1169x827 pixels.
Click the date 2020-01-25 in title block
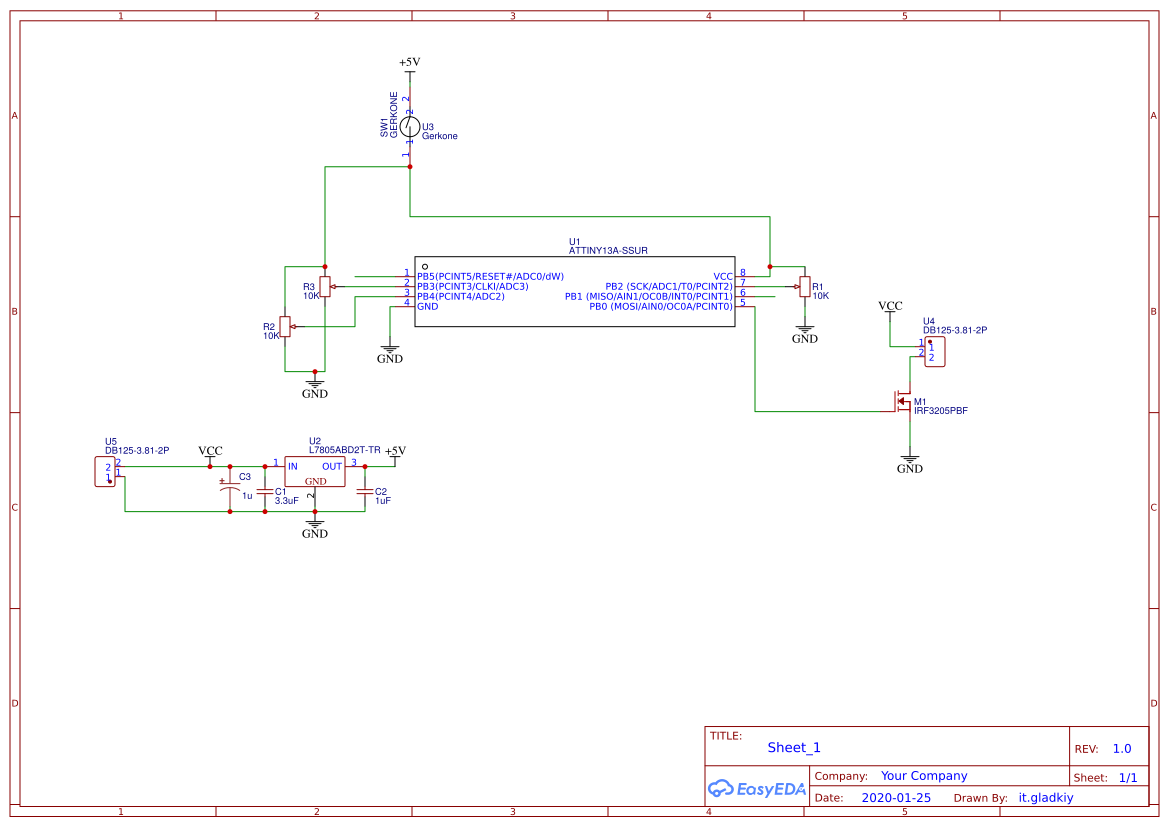pos(897,797)
